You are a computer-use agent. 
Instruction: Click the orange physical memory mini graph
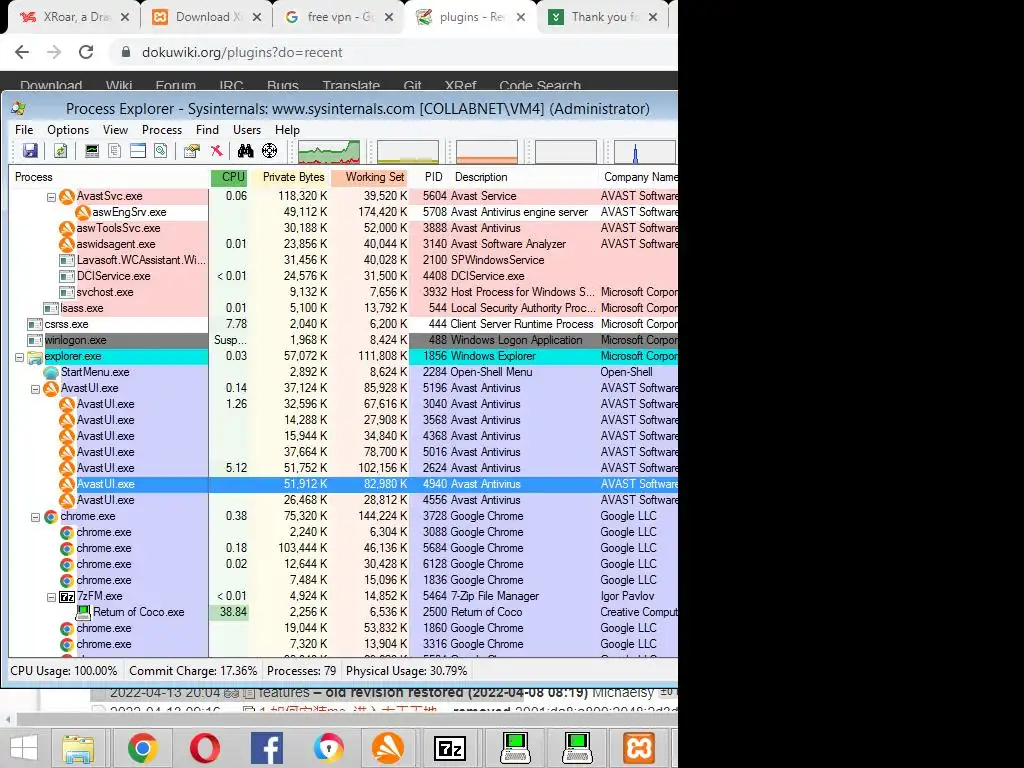[x=487, y=152]
